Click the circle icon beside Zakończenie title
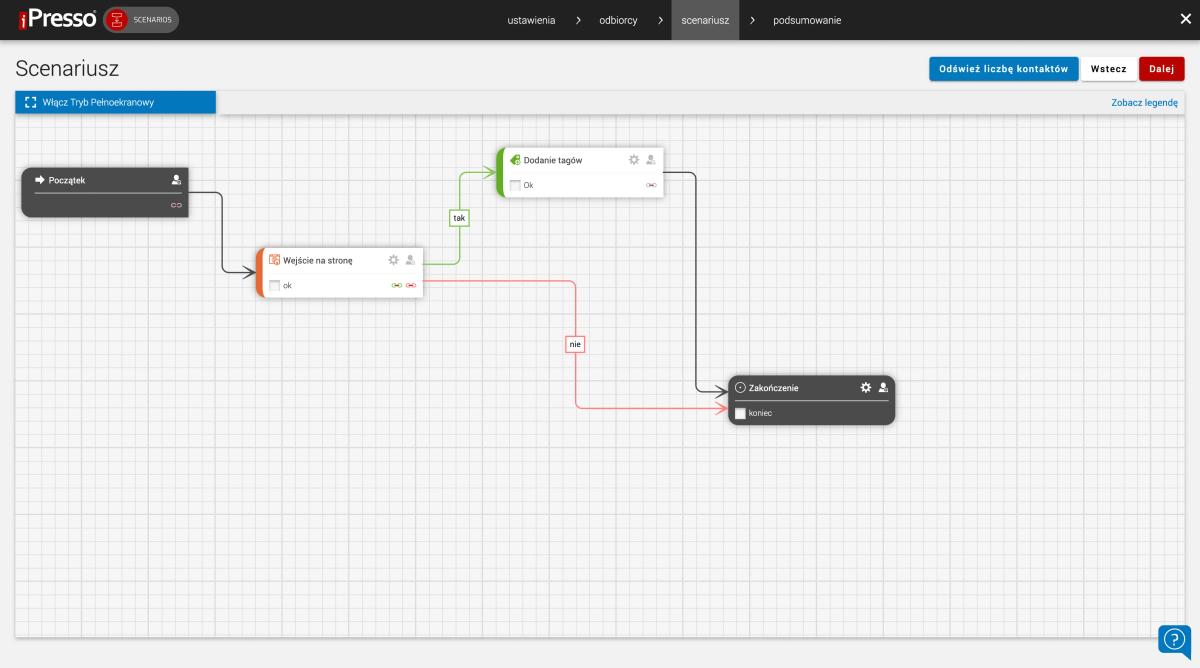Screen dimensions: 1200x668 point(740,387)
